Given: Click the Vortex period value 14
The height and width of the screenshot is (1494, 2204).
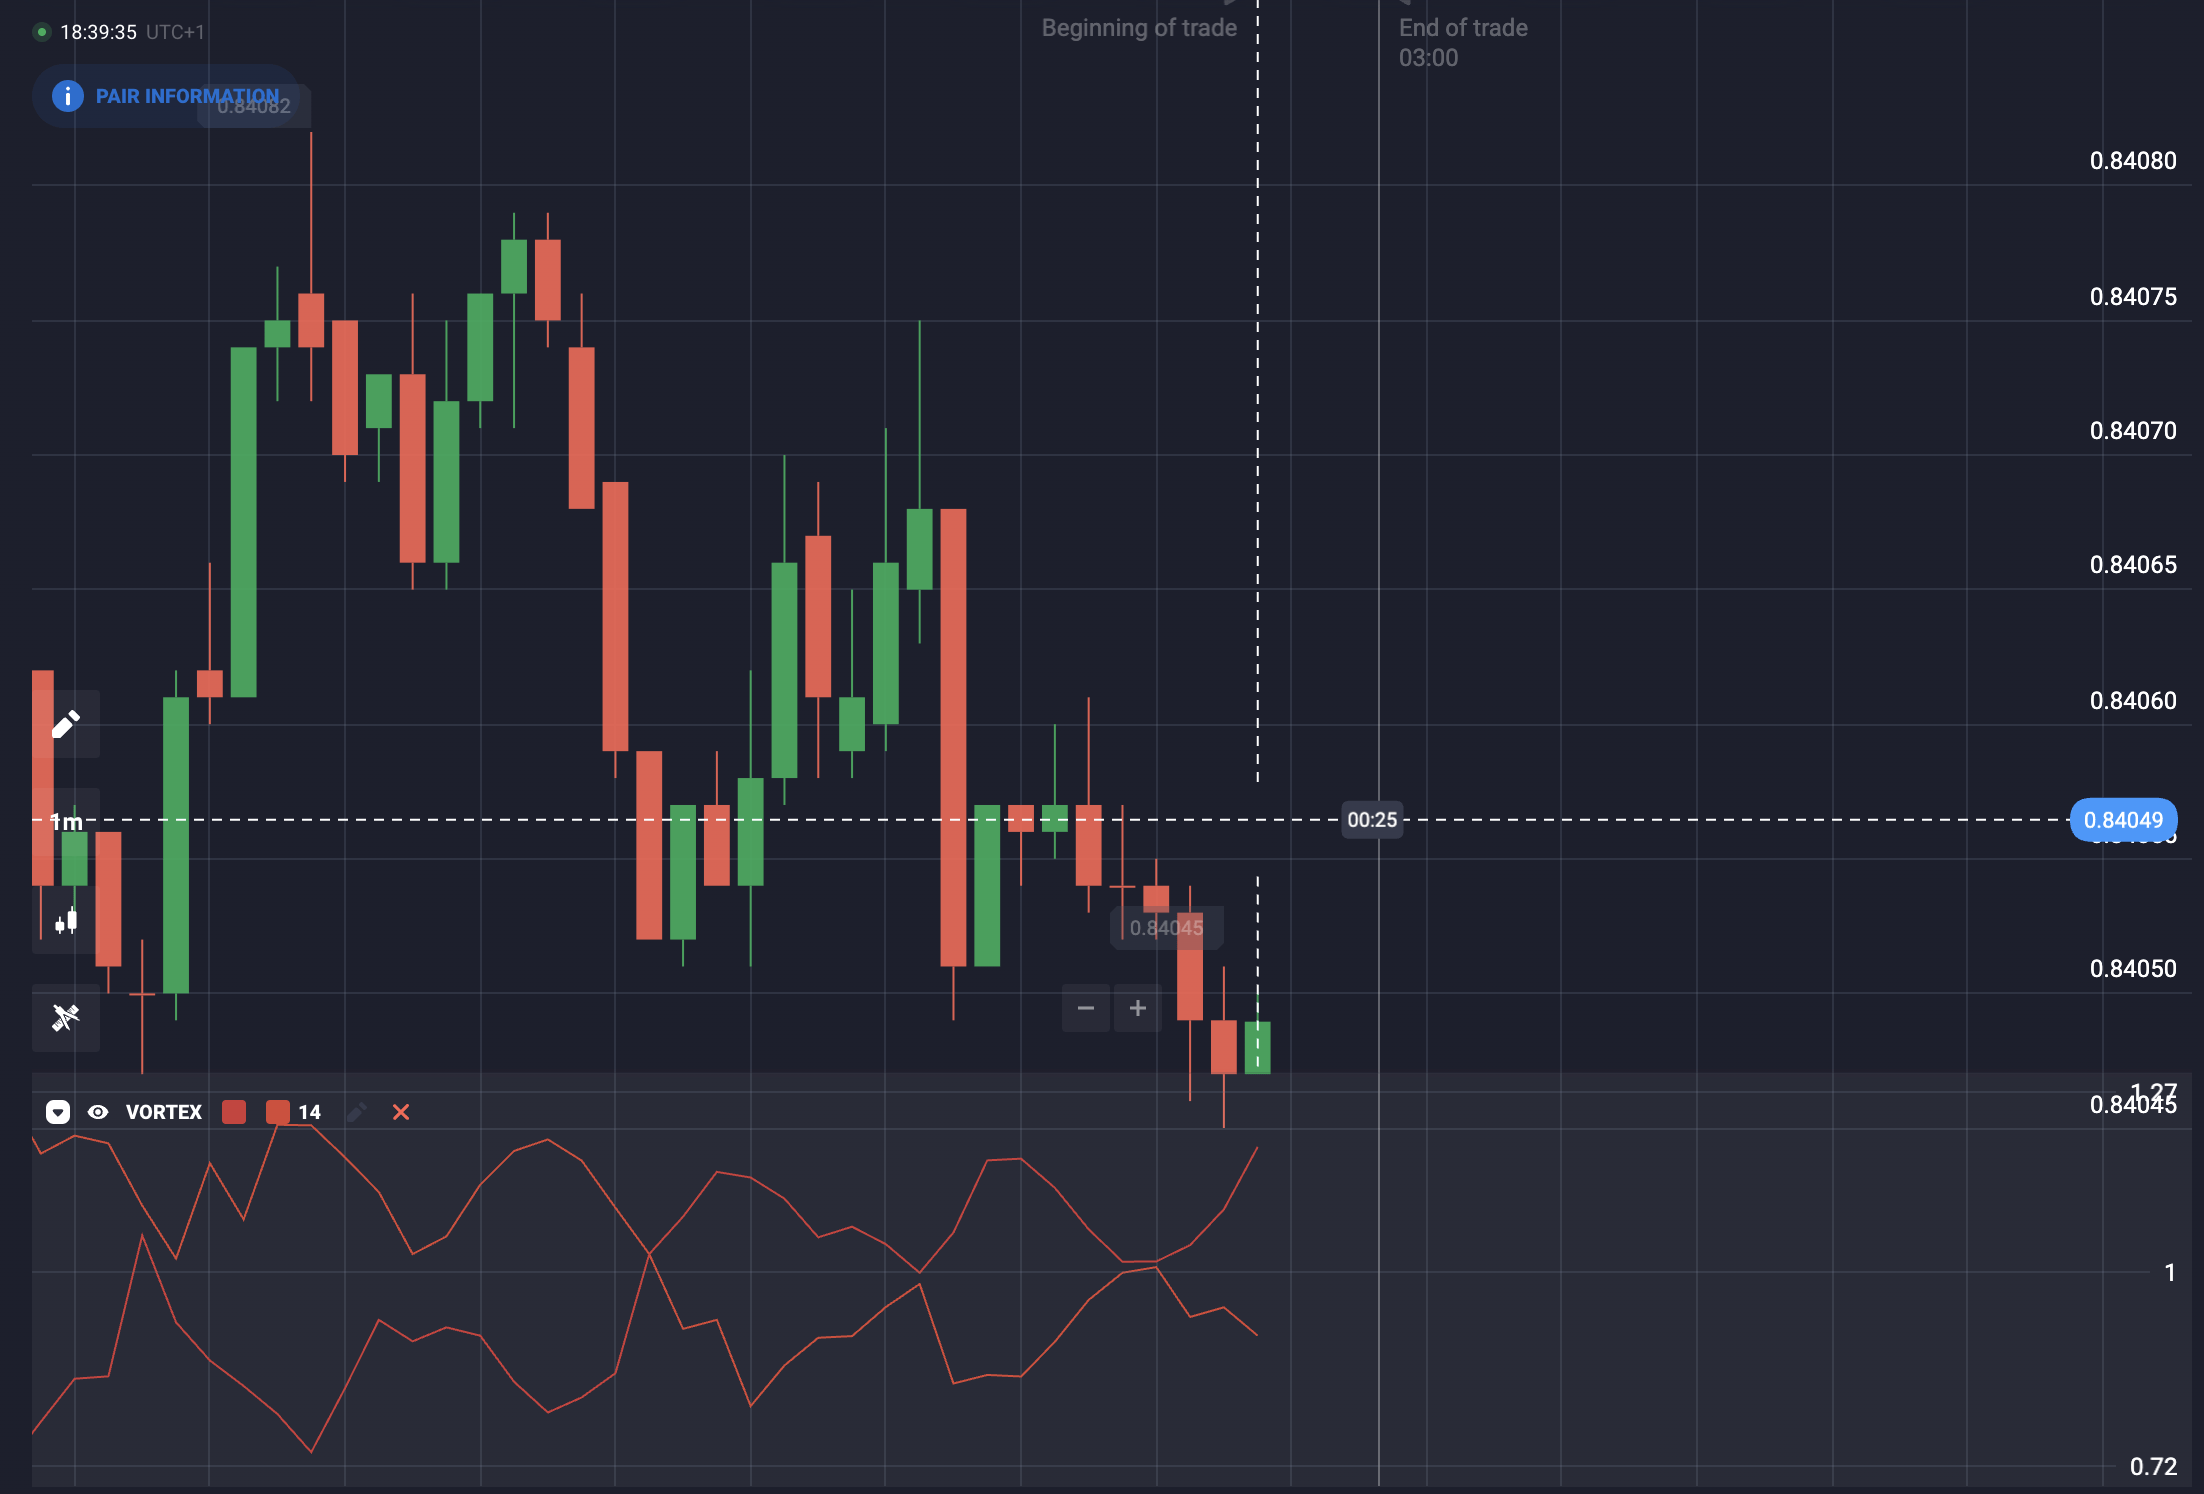Looking at the screenshot, I should point(310,1112).
